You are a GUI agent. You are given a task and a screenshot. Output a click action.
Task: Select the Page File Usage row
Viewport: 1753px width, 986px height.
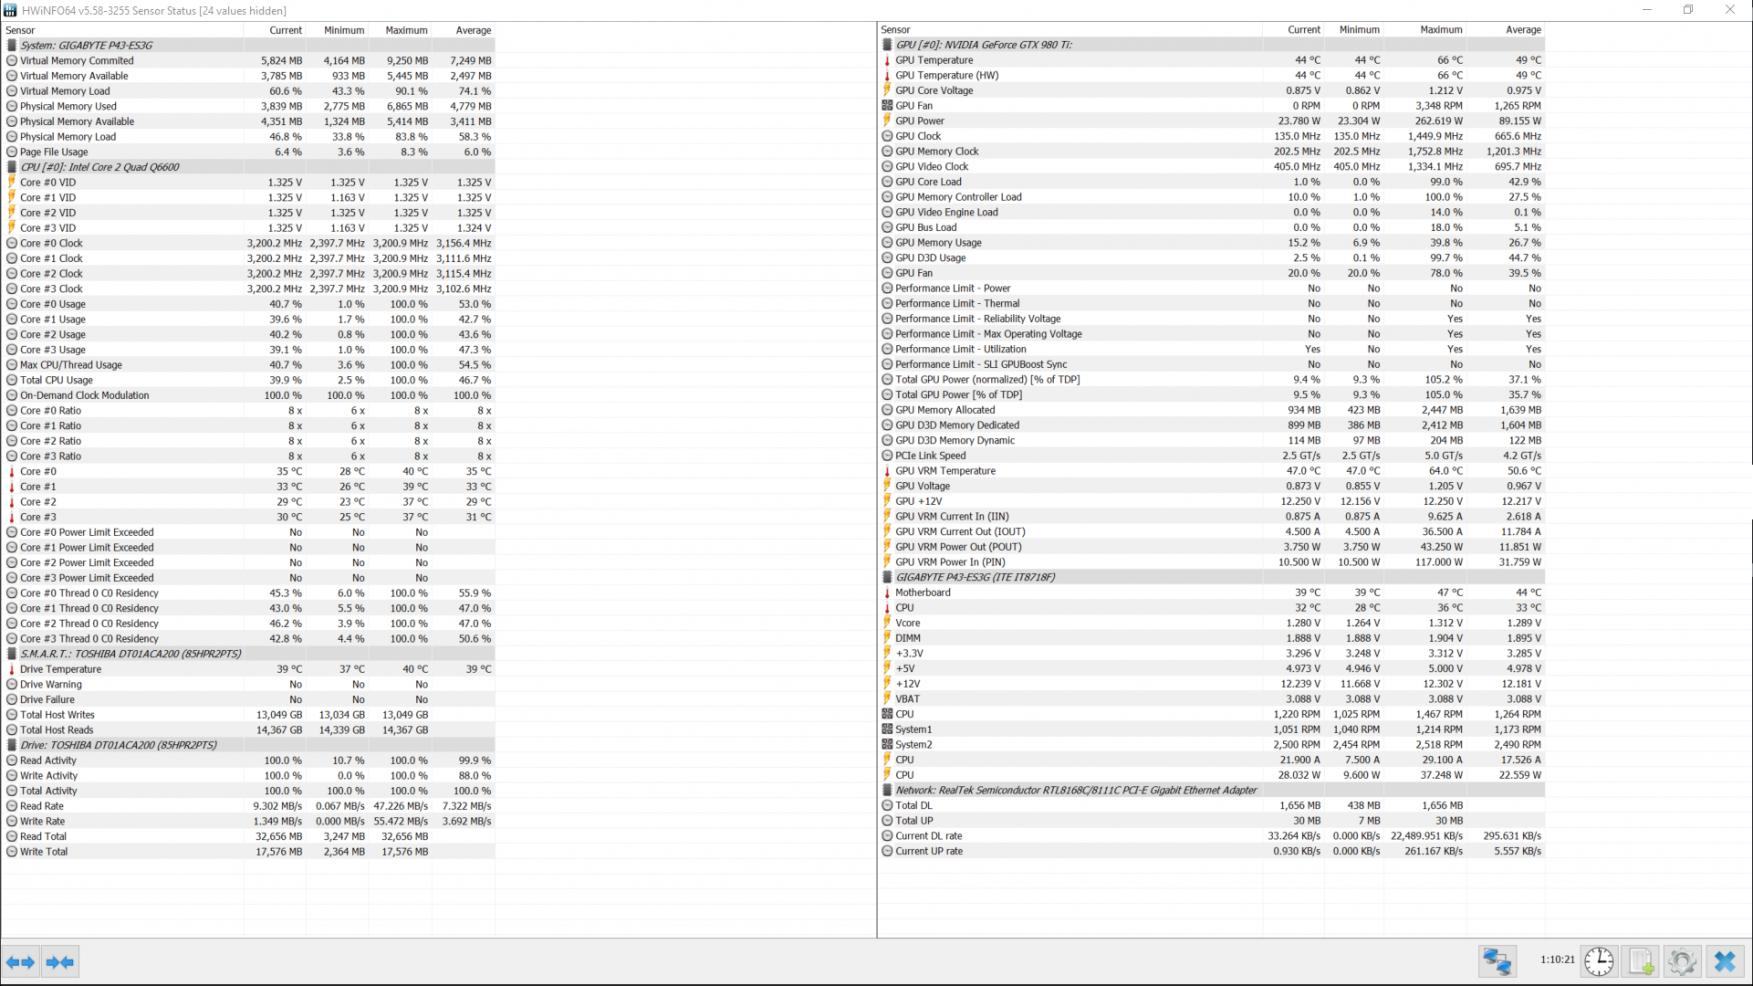pos(248,152)
